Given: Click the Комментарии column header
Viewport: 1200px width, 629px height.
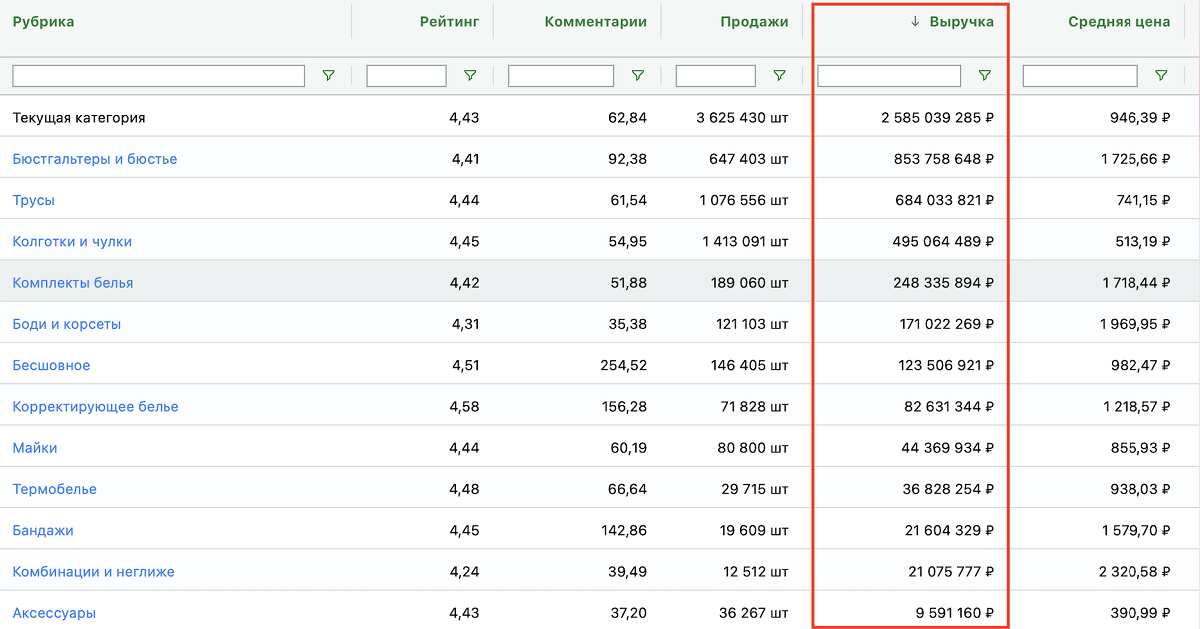Looking at the screenshot, I should point(595,22).
